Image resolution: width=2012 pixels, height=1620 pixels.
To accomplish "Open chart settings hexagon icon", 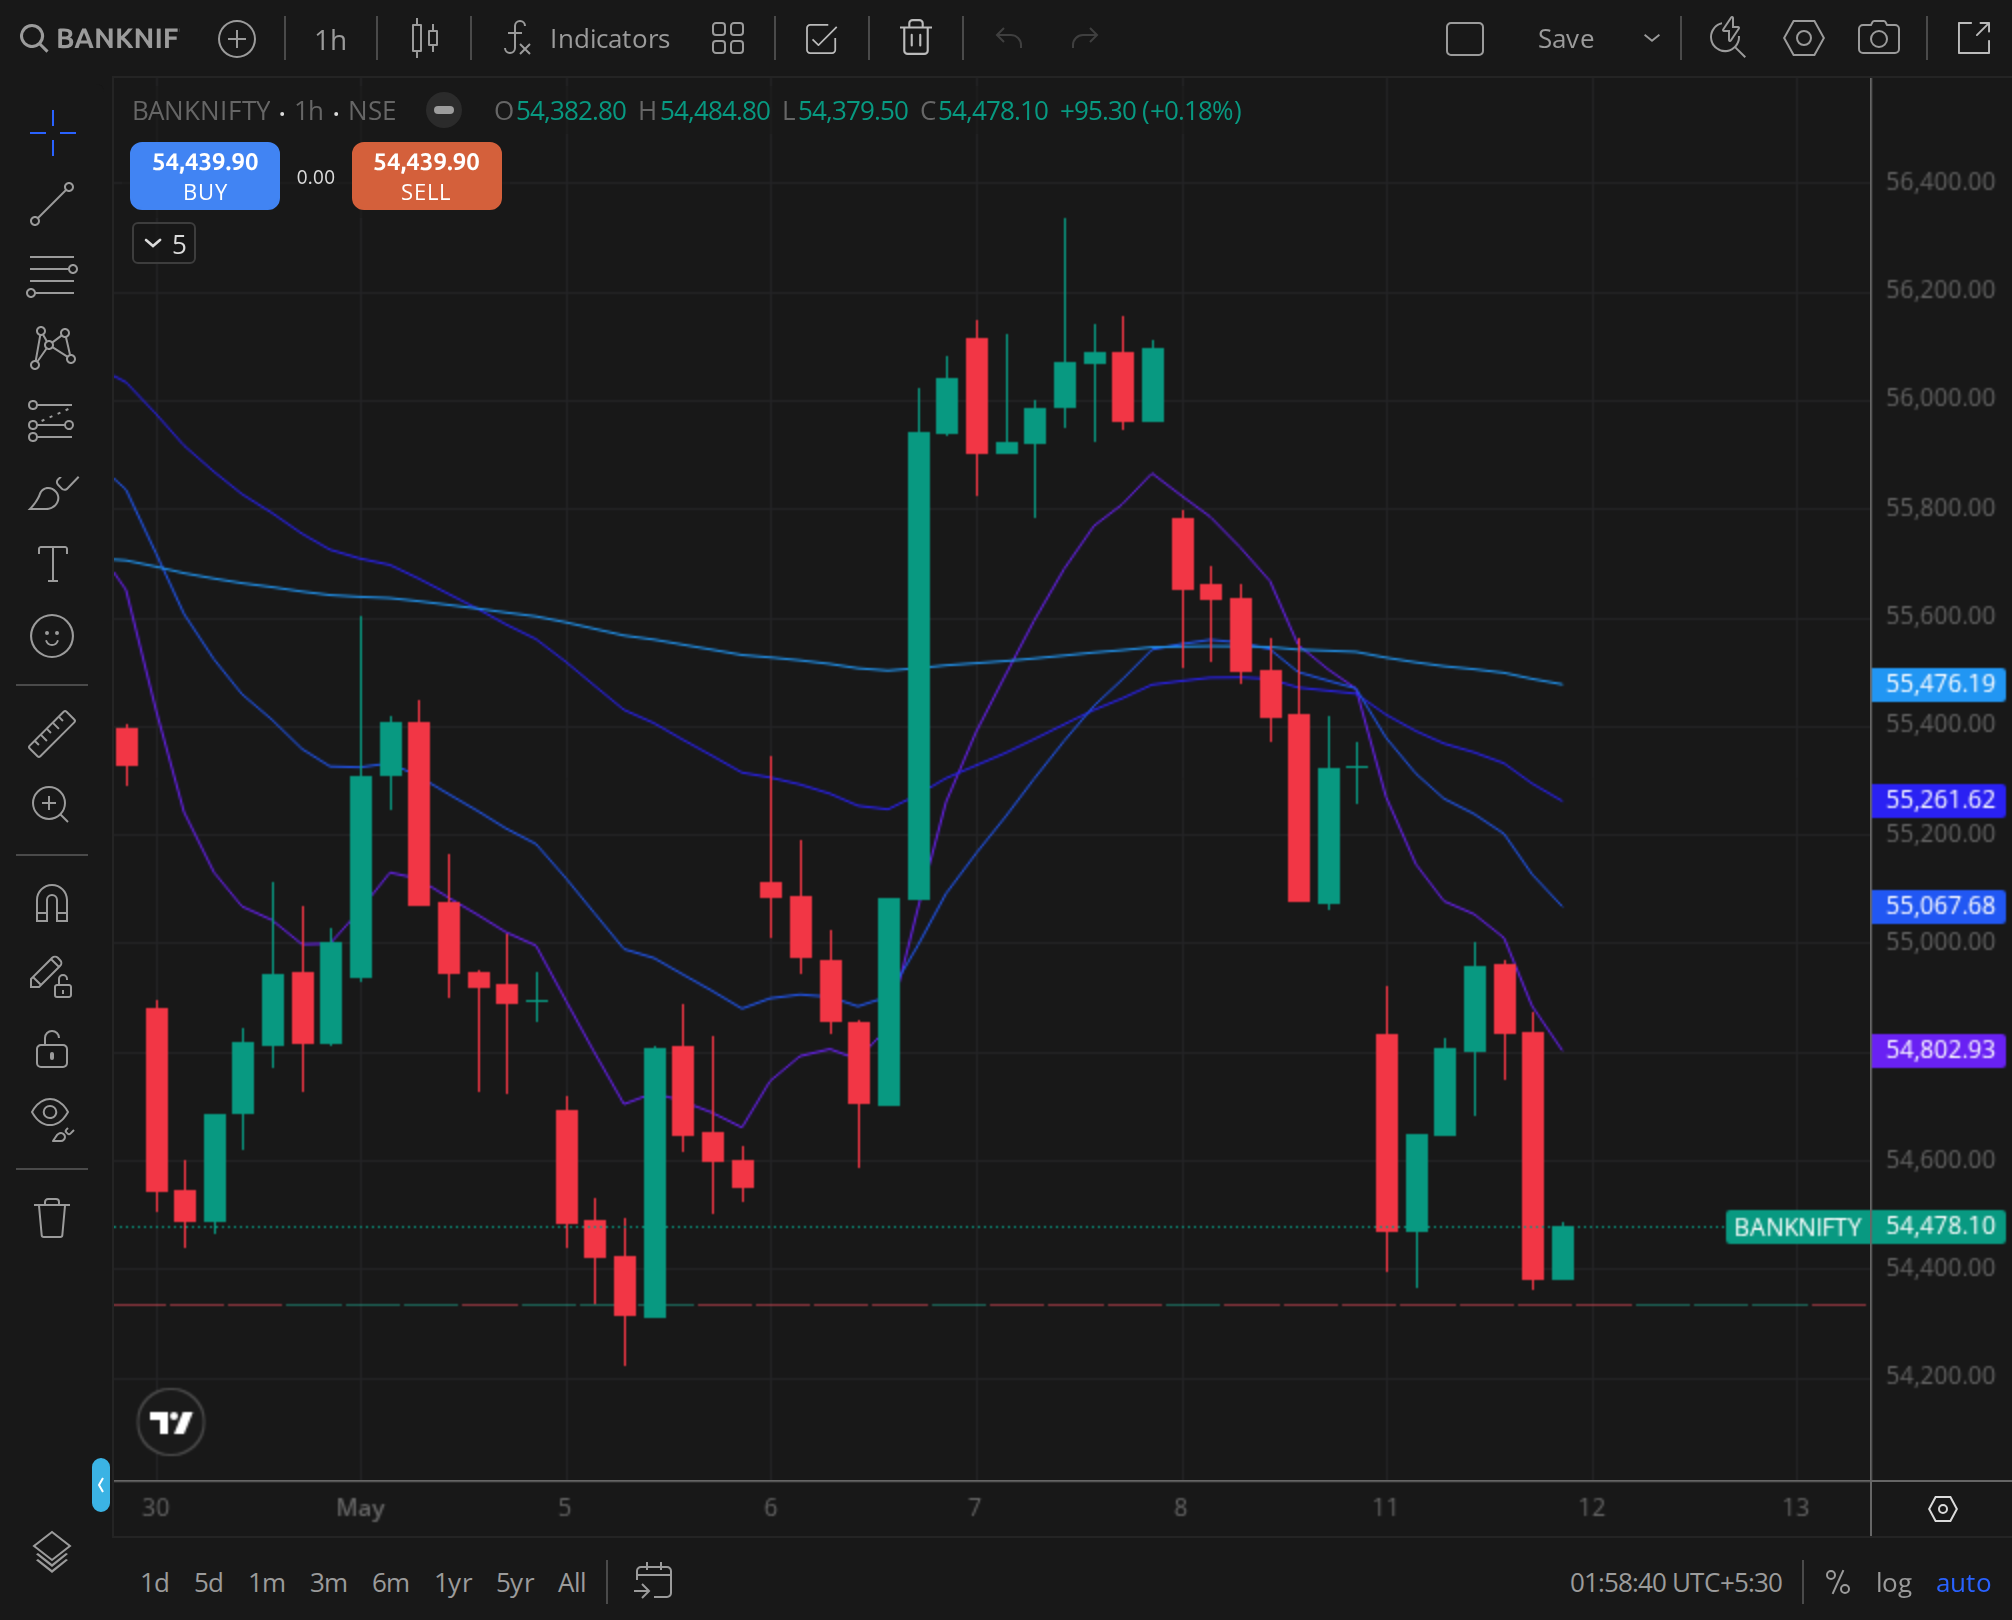I will click(x=1803, y=39).
